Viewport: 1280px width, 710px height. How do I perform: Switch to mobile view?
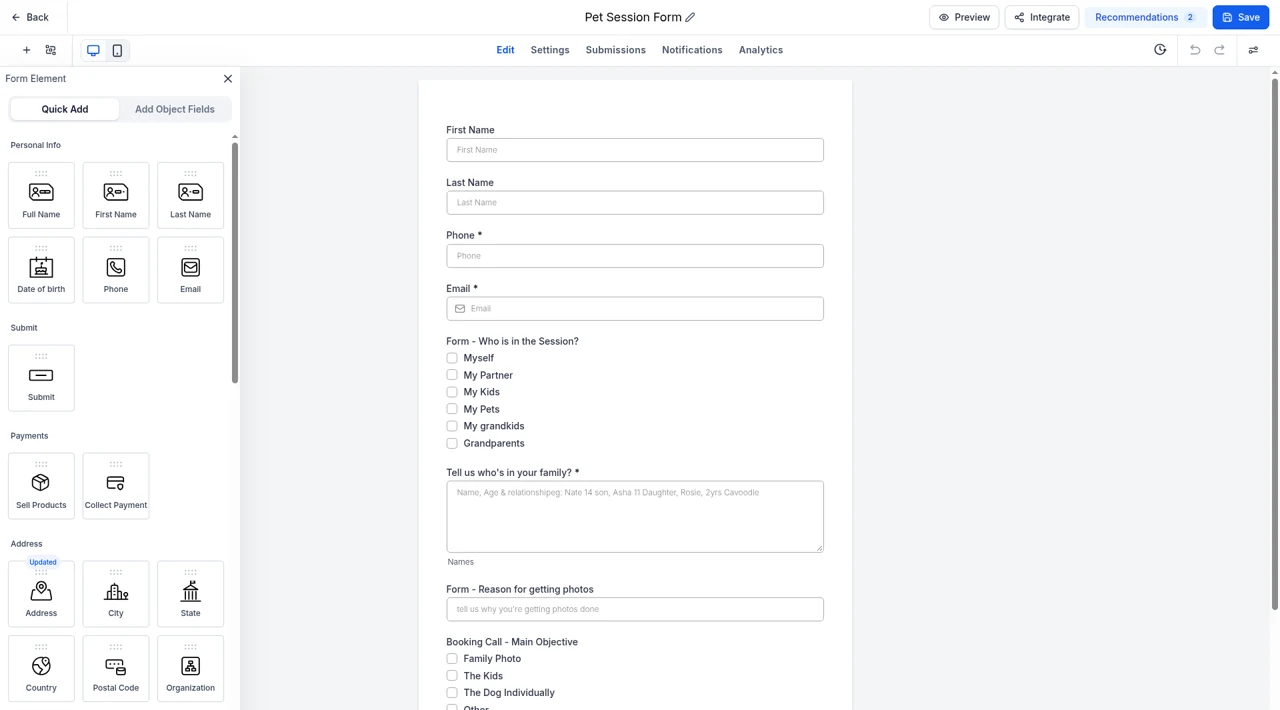117,50
